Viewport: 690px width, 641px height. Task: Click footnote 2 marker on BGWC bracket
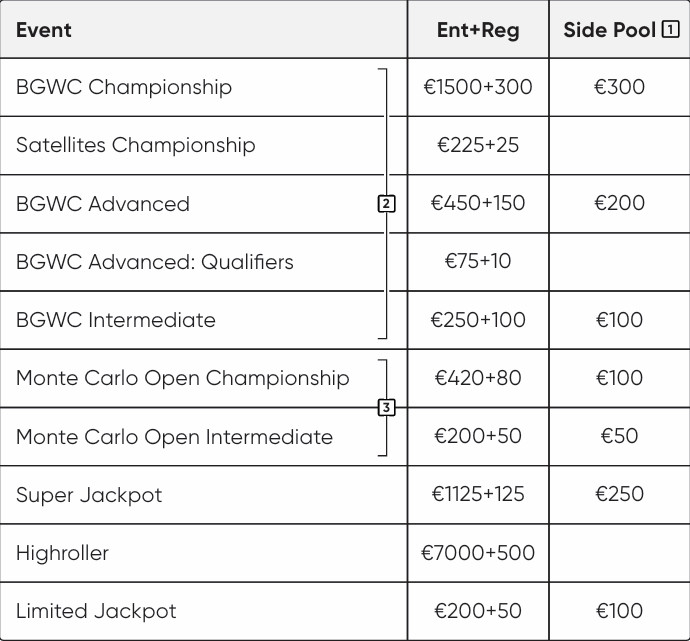[386, 204]
